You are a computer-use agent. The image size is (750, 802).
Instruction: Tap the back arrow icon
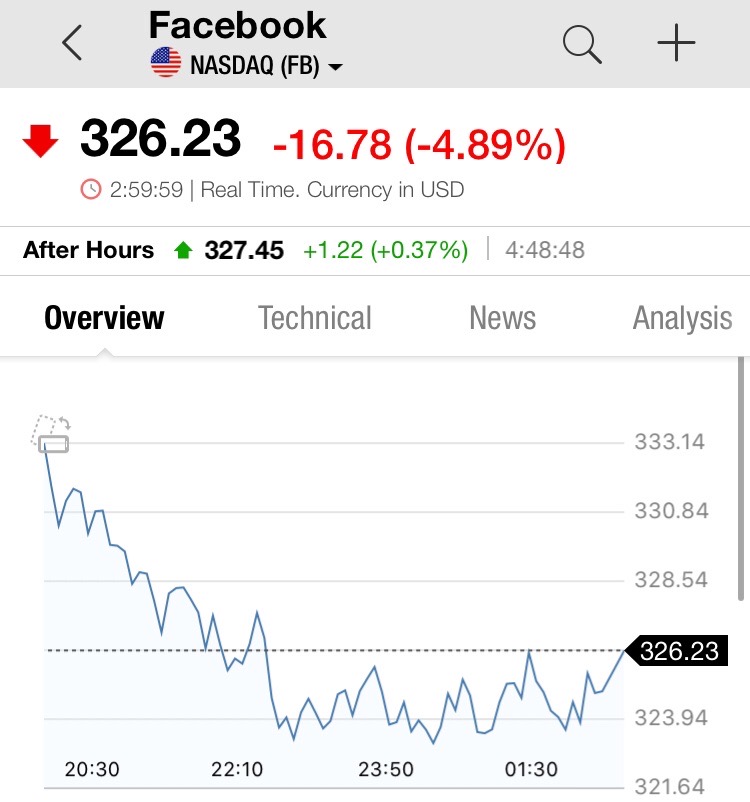click(71, 44)
